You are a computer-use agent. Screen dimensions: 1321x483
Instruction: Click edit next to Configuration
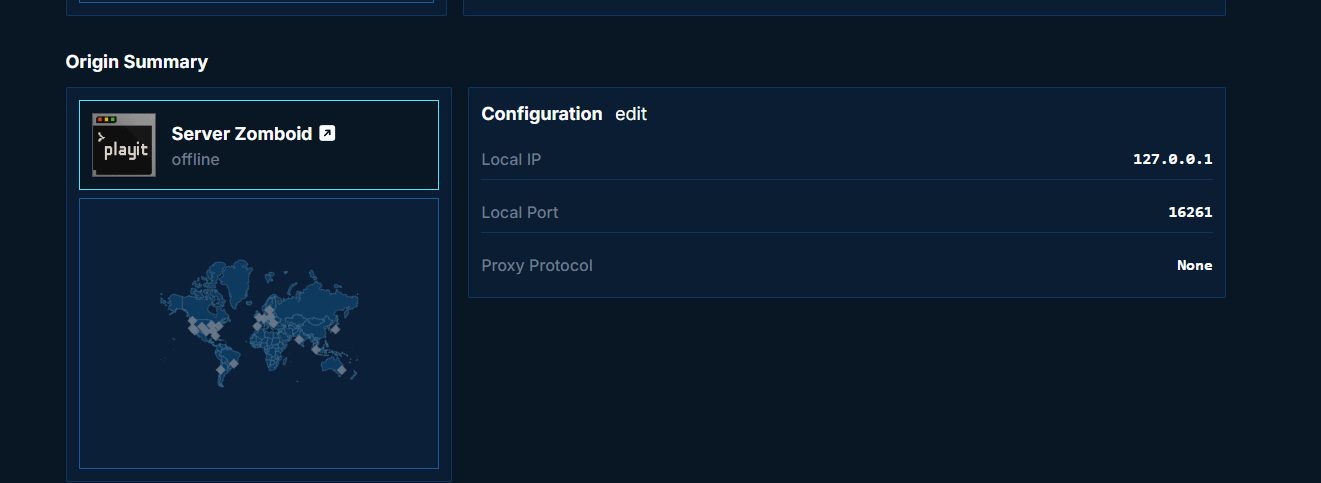(x=631, y=114)
